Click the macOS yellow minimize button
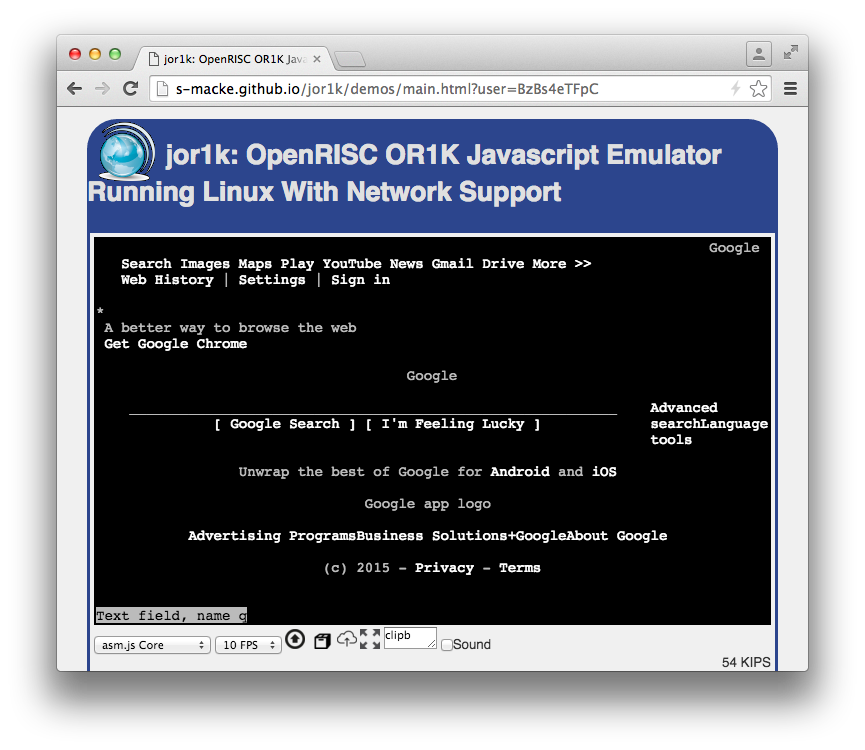This screenshot has width=865, height=750. click(95, 54)
